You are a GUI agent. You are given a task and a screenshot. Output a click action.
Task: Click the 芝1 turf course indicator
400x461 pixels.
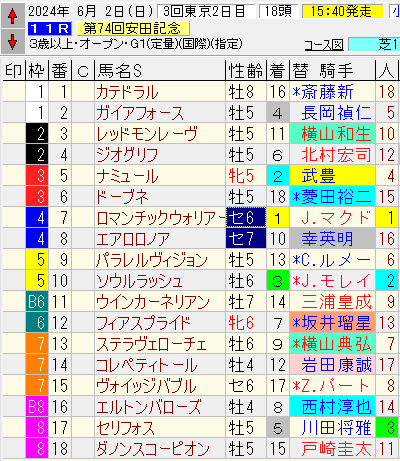point(373,45)
